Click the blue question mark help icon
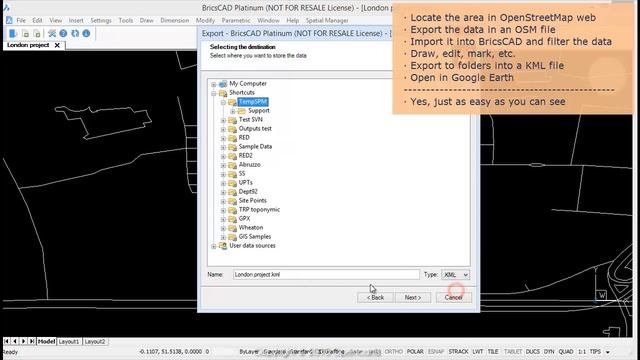 [63, 33]
